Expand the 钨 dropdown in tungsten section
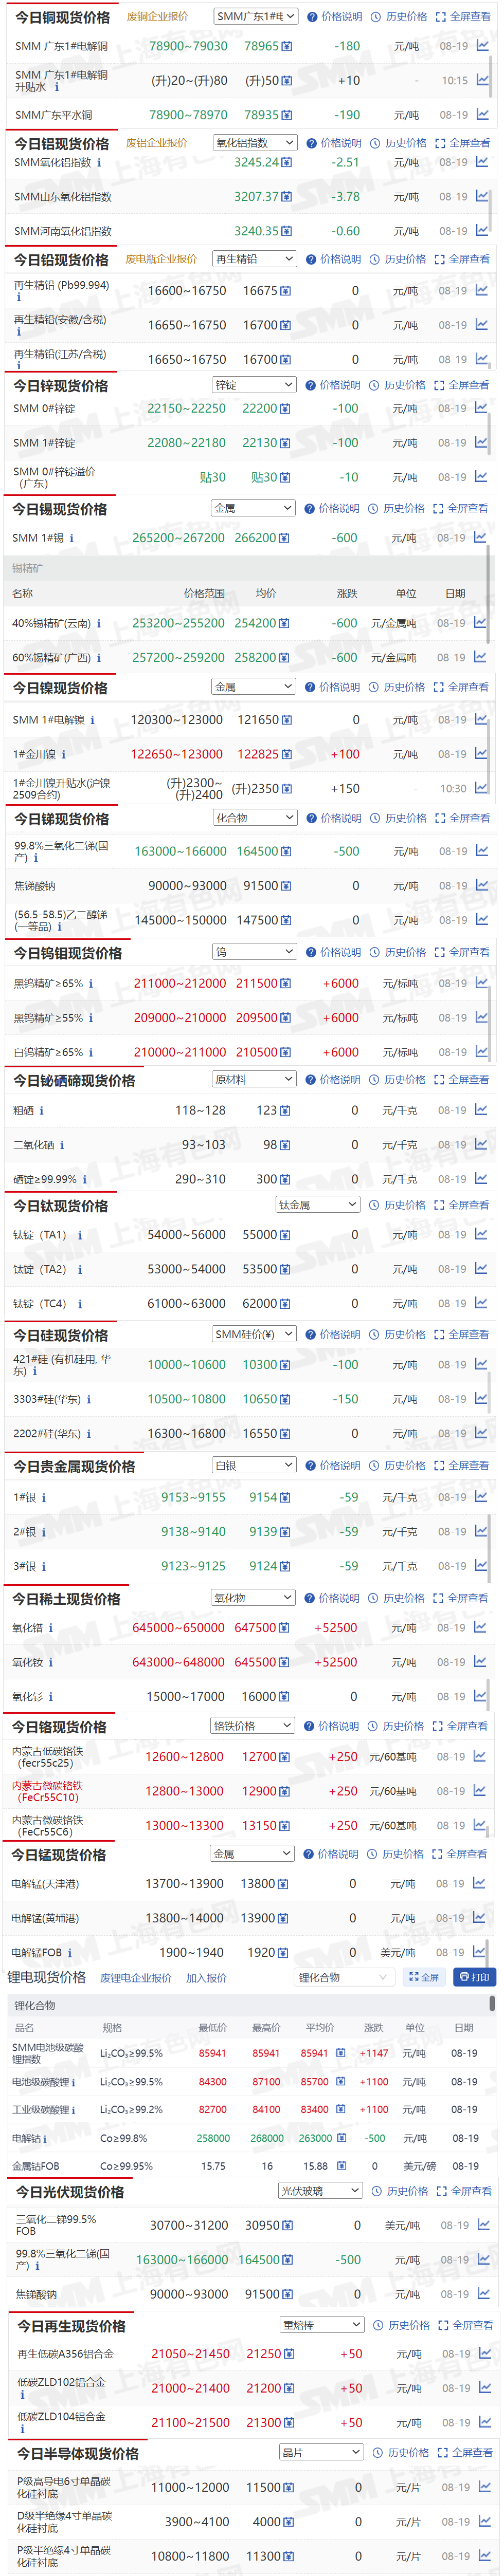Image resolution: width=504 pixels, height=2576 pixels. (x=254, y=952)
